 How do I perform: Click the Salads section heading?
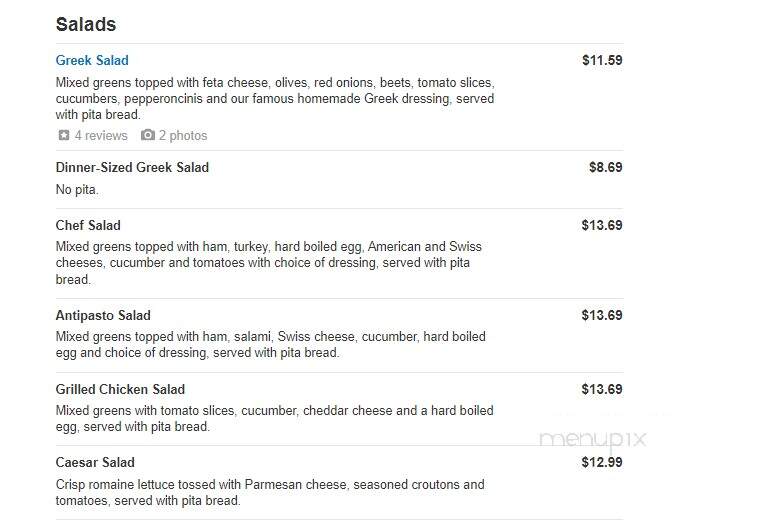coord(86,24)
